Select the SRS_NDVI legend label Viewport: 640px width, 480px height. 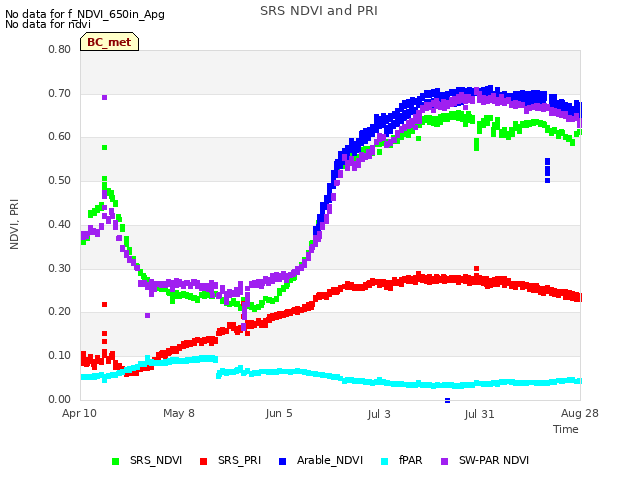[156, 460]
